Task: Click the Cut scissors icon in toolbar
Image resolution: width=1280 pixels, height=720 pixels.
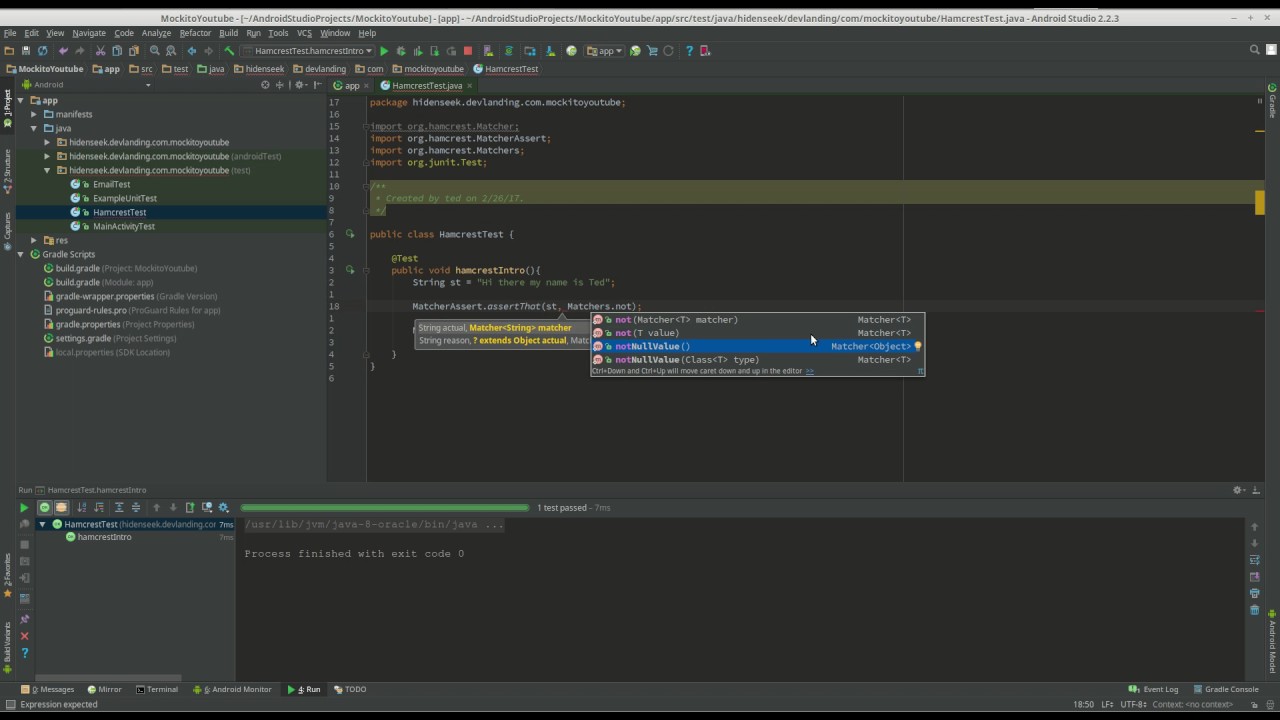Action: 100,51
